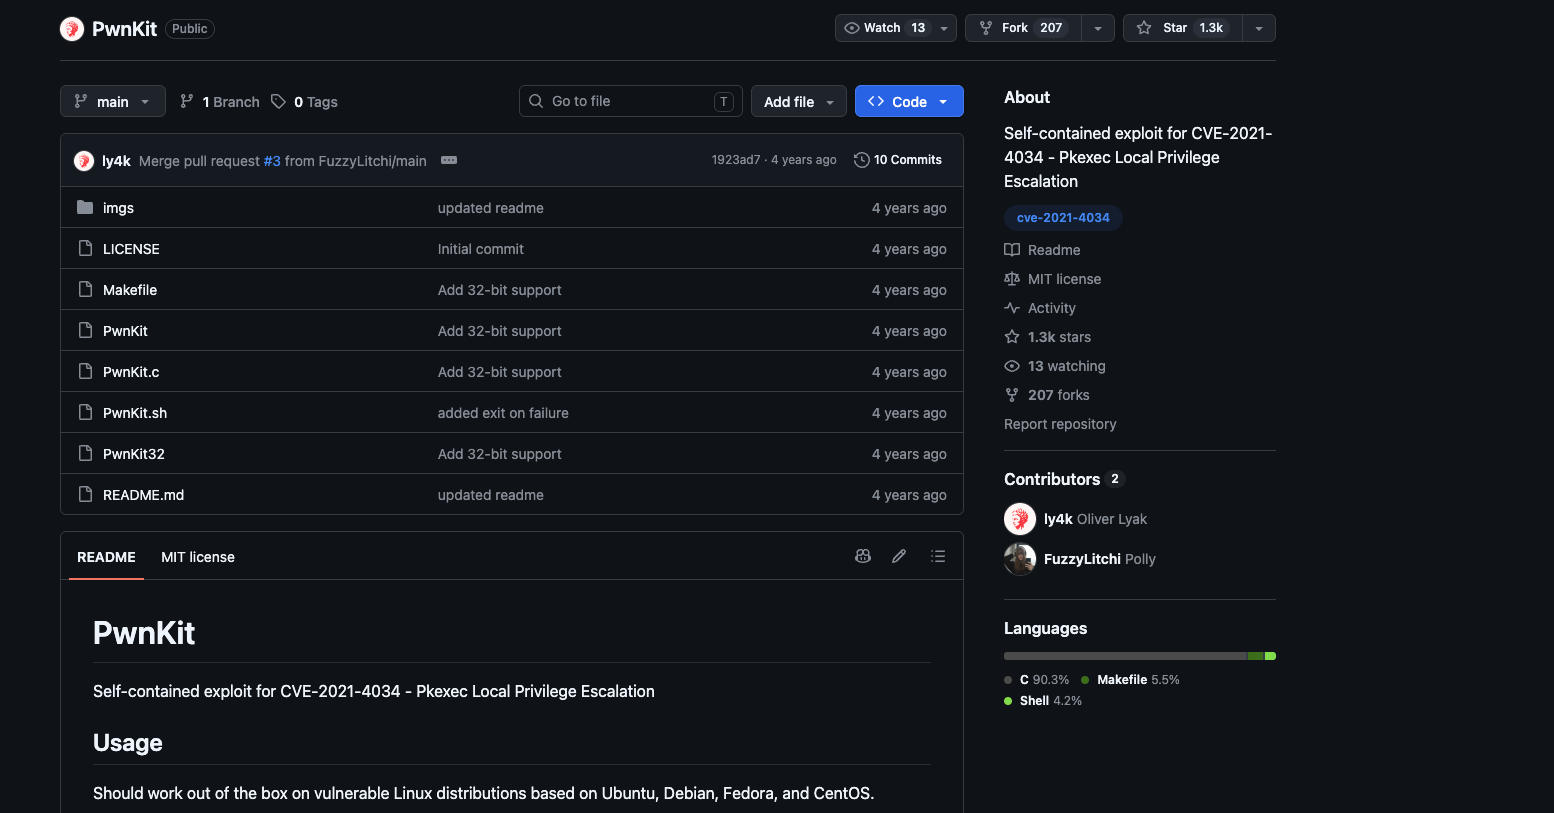
Task: Open the Activity link
Action: [1040, 308]
